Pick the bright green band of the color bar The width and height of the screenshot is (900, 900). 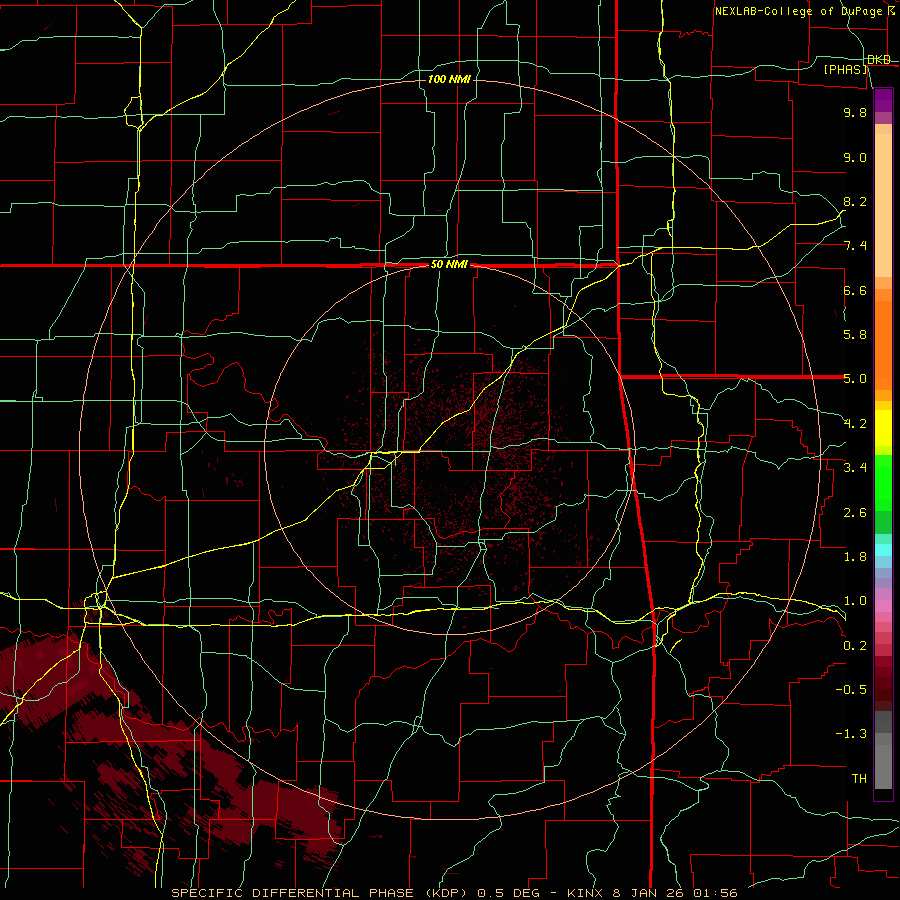coord(883,481)
